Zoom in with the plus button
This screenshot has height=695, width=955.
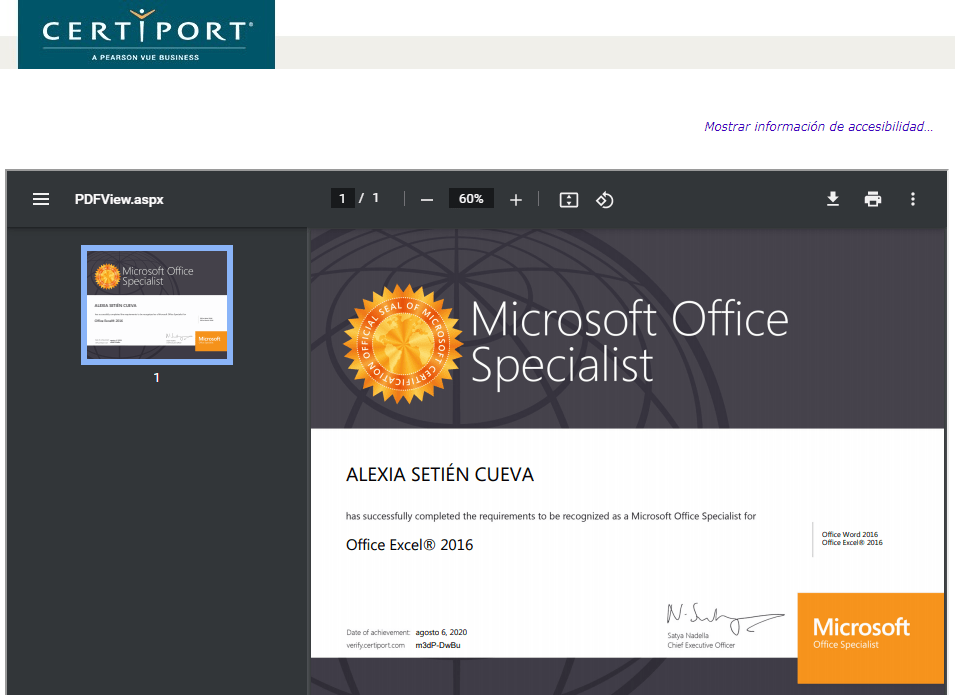(x=516, y=200)
